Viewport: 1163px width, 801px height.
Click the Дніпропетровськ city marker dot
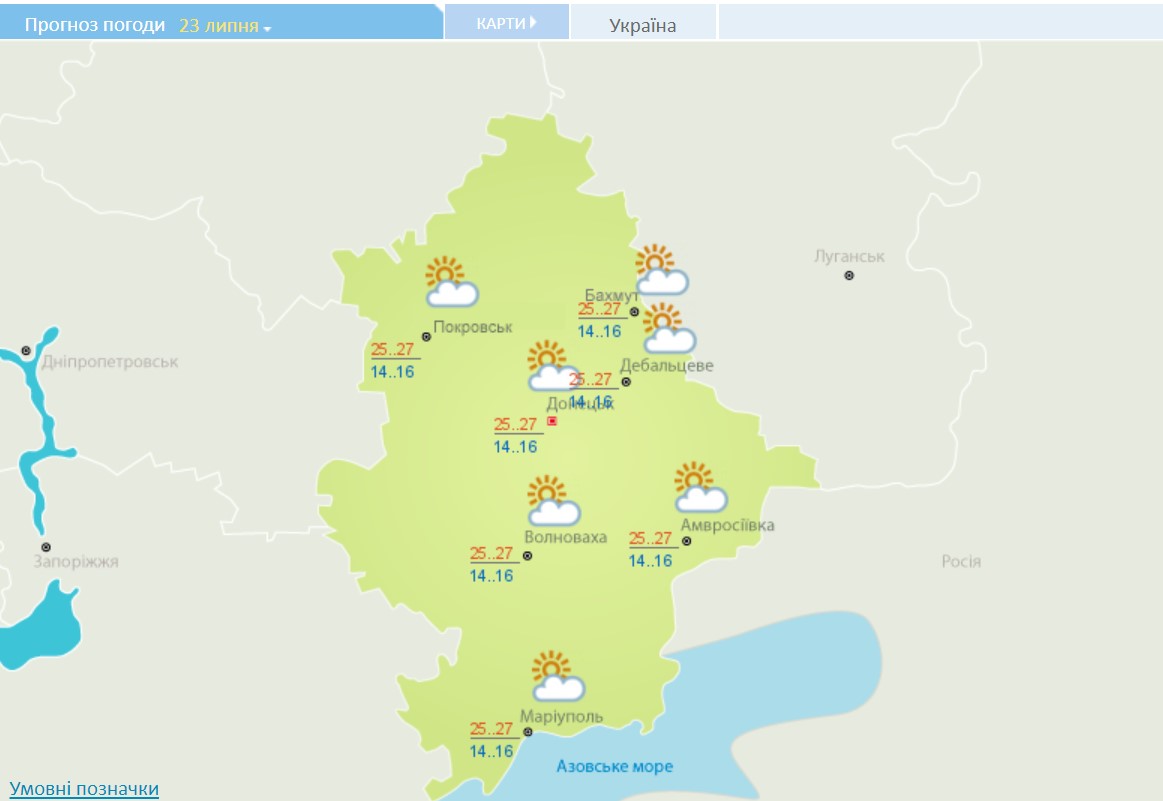(x=27, y=351)
